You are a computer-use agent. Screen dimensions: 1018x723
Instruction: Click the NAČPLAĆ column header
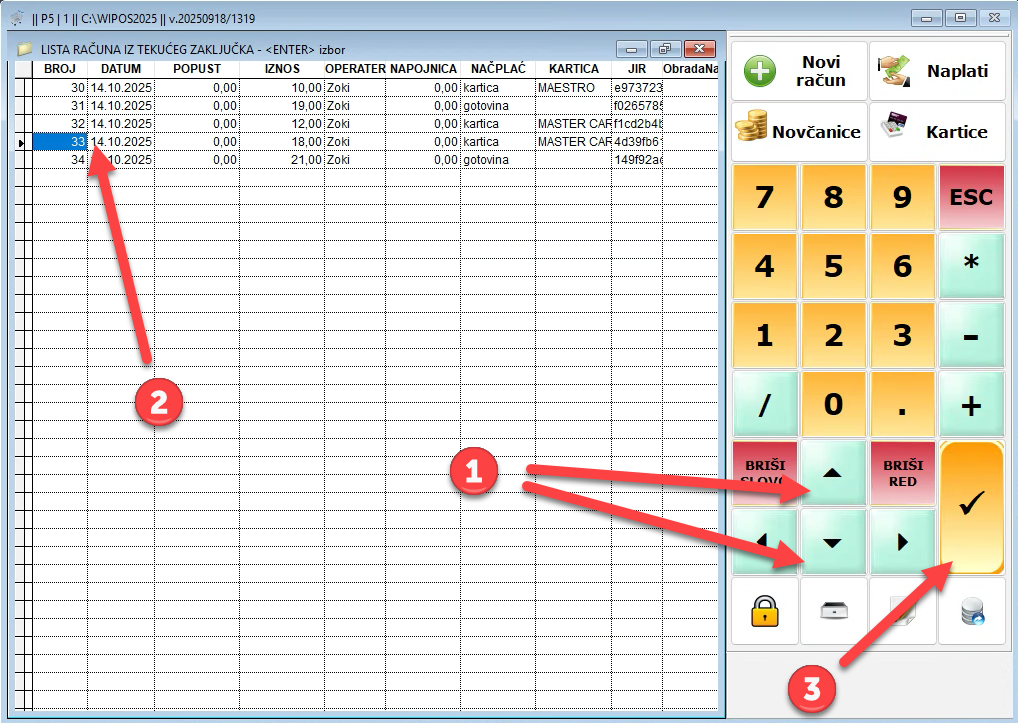point(497,69)
